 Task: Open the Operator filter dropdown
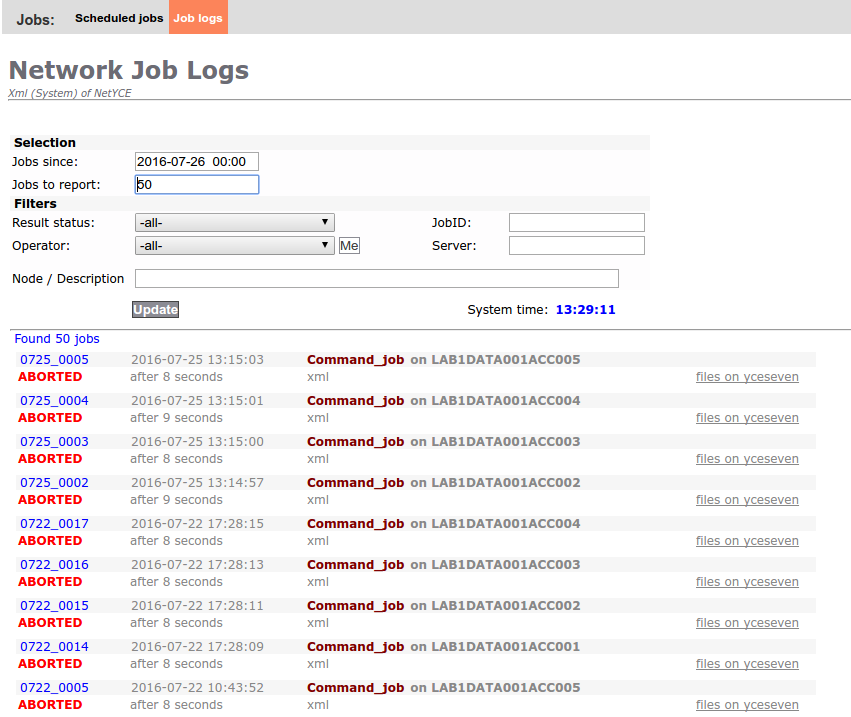coord(234,245)
